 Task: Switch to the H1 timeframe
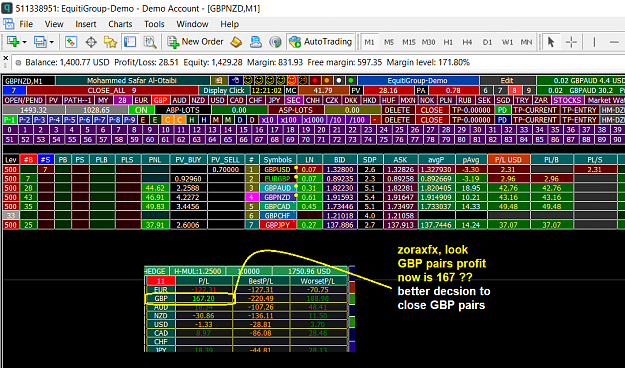coord(448,42)
